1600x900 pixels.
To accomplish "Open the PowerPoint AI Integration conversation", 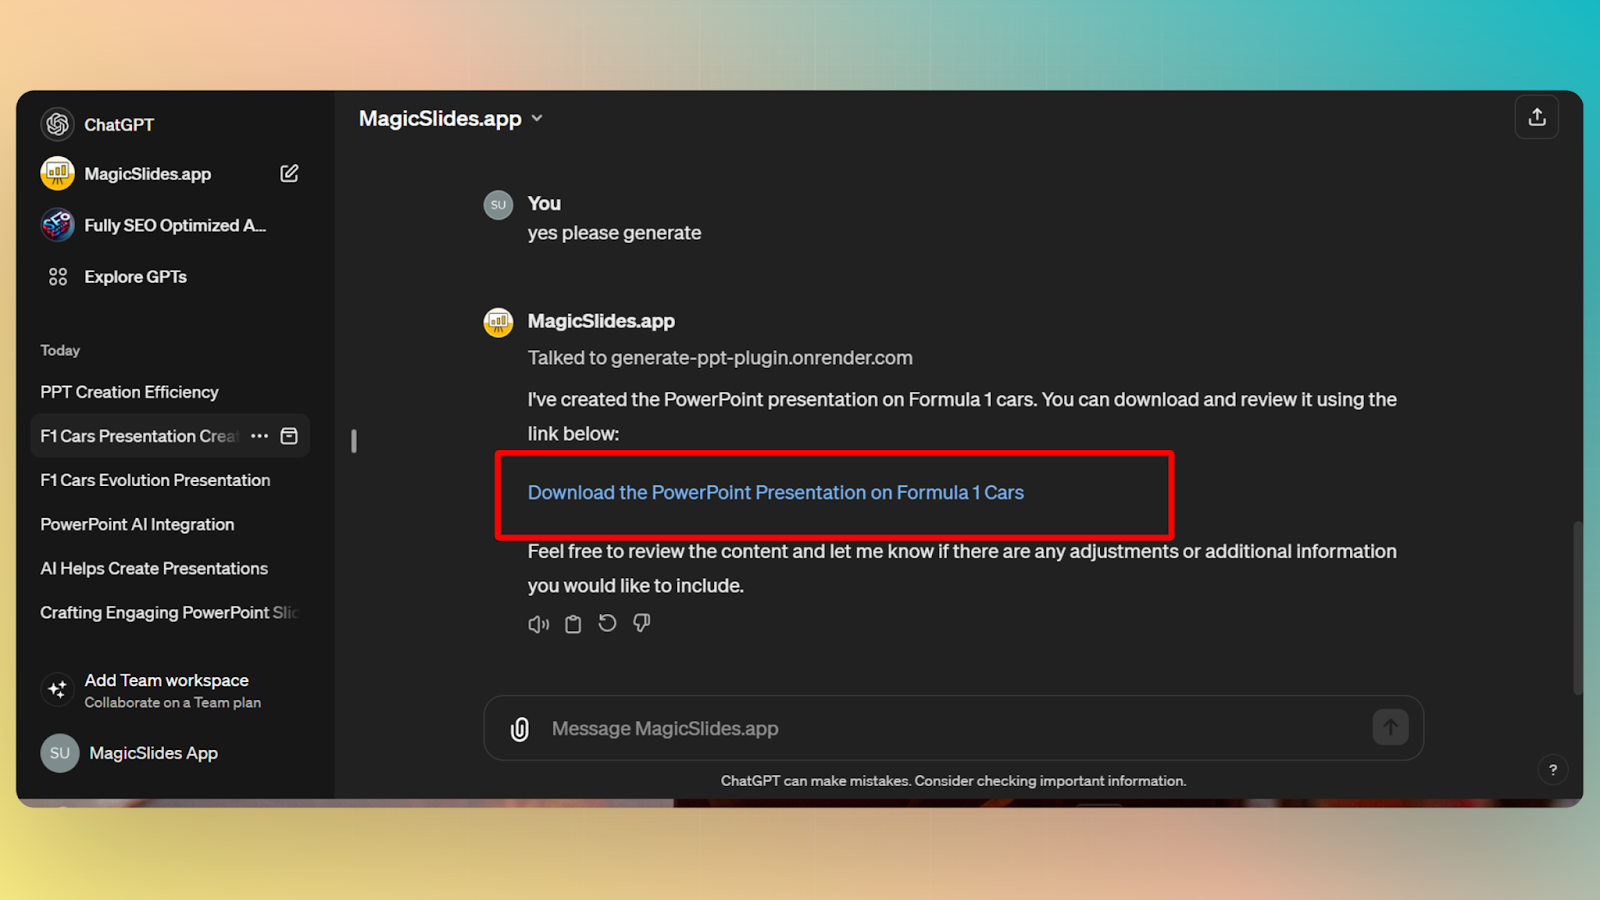I will (x=137, y=524).
